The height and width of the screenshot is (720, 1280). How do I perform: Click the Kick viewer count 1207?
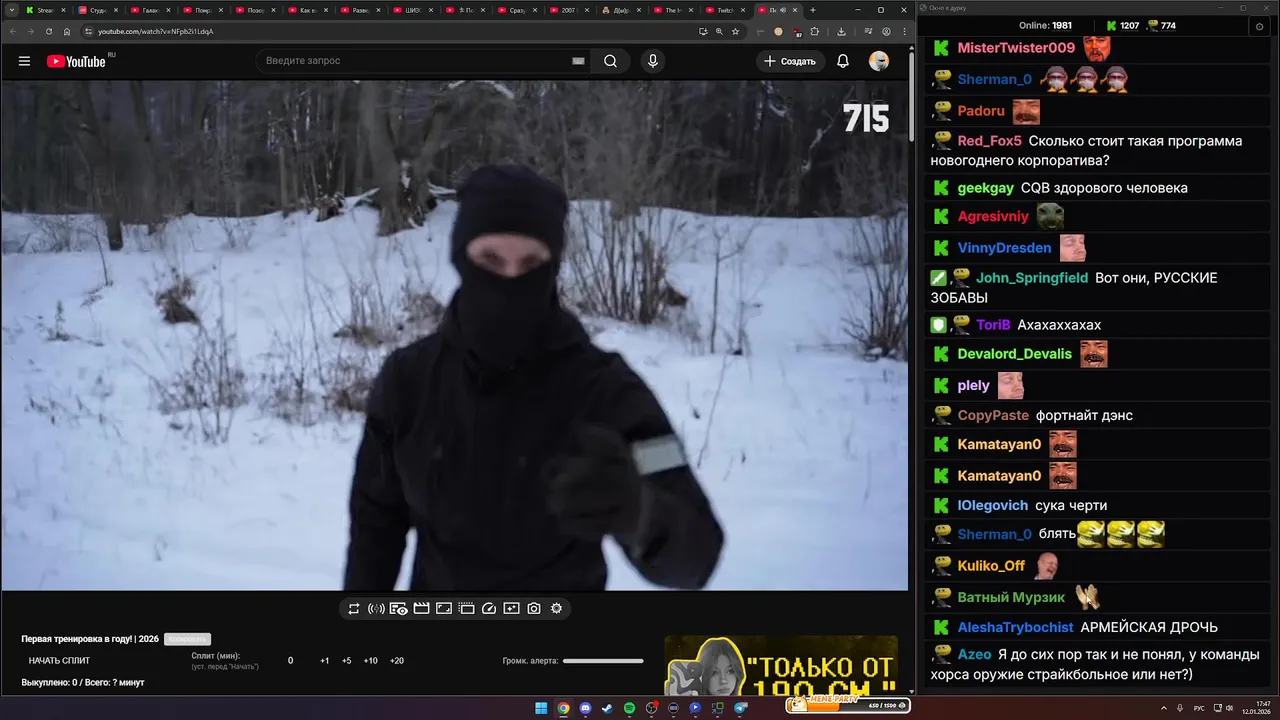pyautogui.click(x=1121, y=26)
